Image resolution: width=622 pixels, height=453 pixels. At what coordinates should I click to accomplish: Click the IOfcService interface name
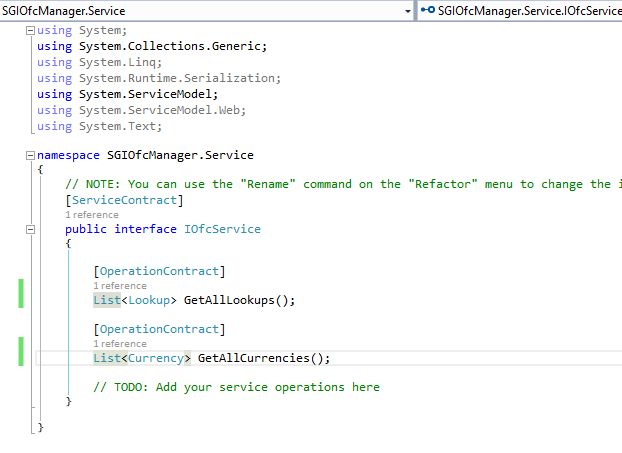[222, 229]
